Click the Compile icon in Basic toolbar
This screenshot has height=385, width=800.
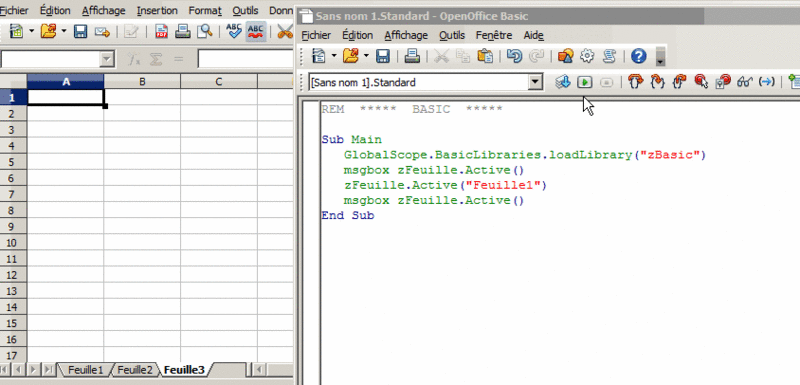tap(563, 82)
